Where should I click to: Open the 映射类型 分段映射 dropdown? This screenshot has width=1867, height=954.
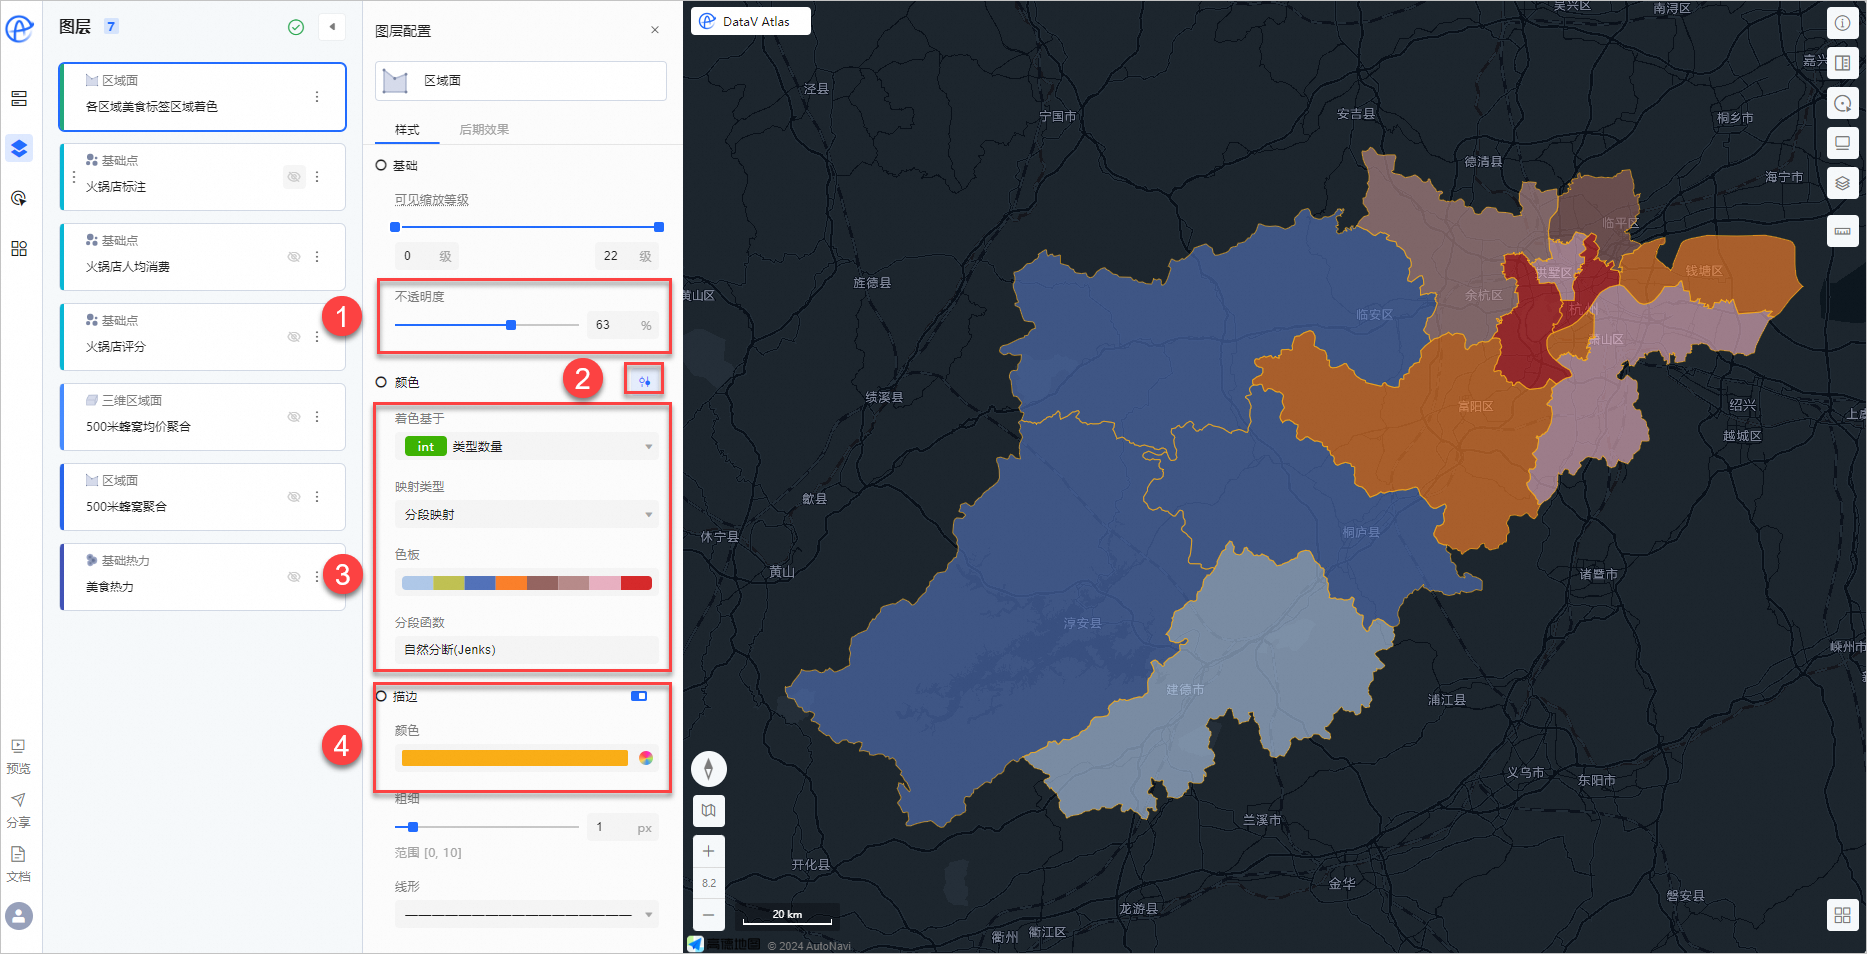point(527,514)
